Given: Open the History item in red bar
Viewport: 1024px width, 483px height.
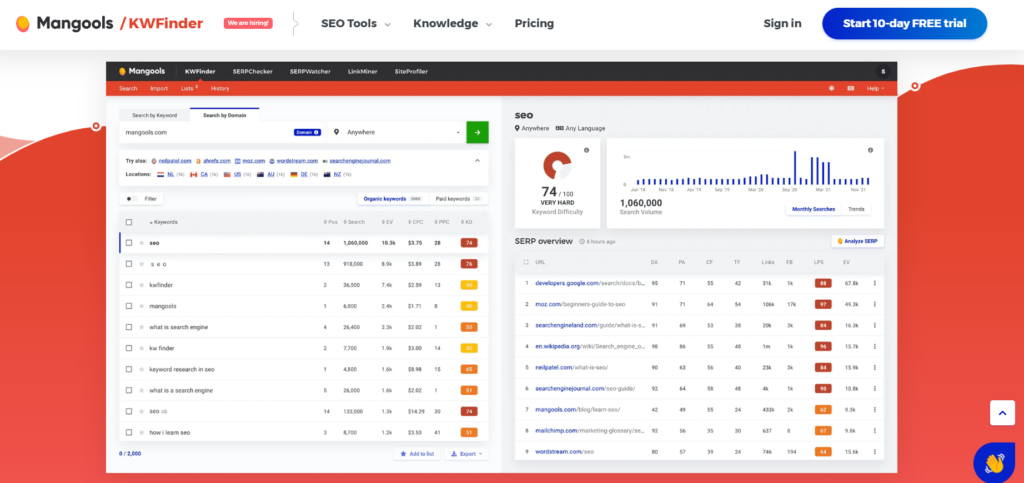Looking at the screenshot, I should coord(220,88).
